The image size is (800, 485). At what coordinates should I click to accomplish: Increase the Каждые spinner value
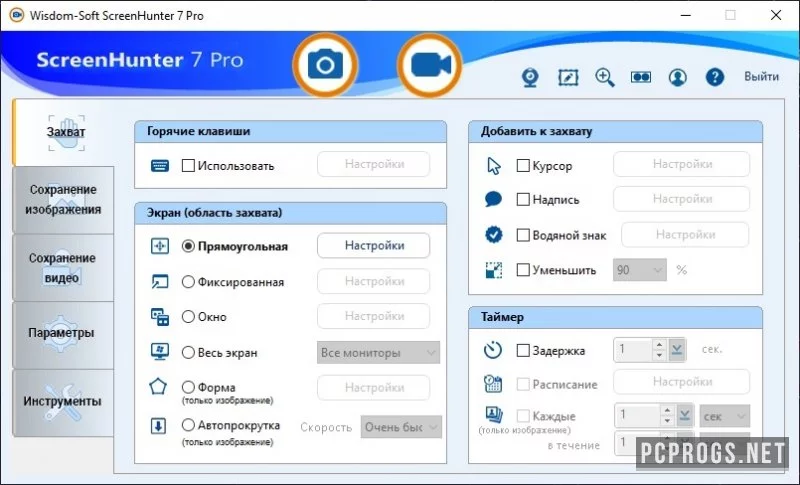(667, 411)
